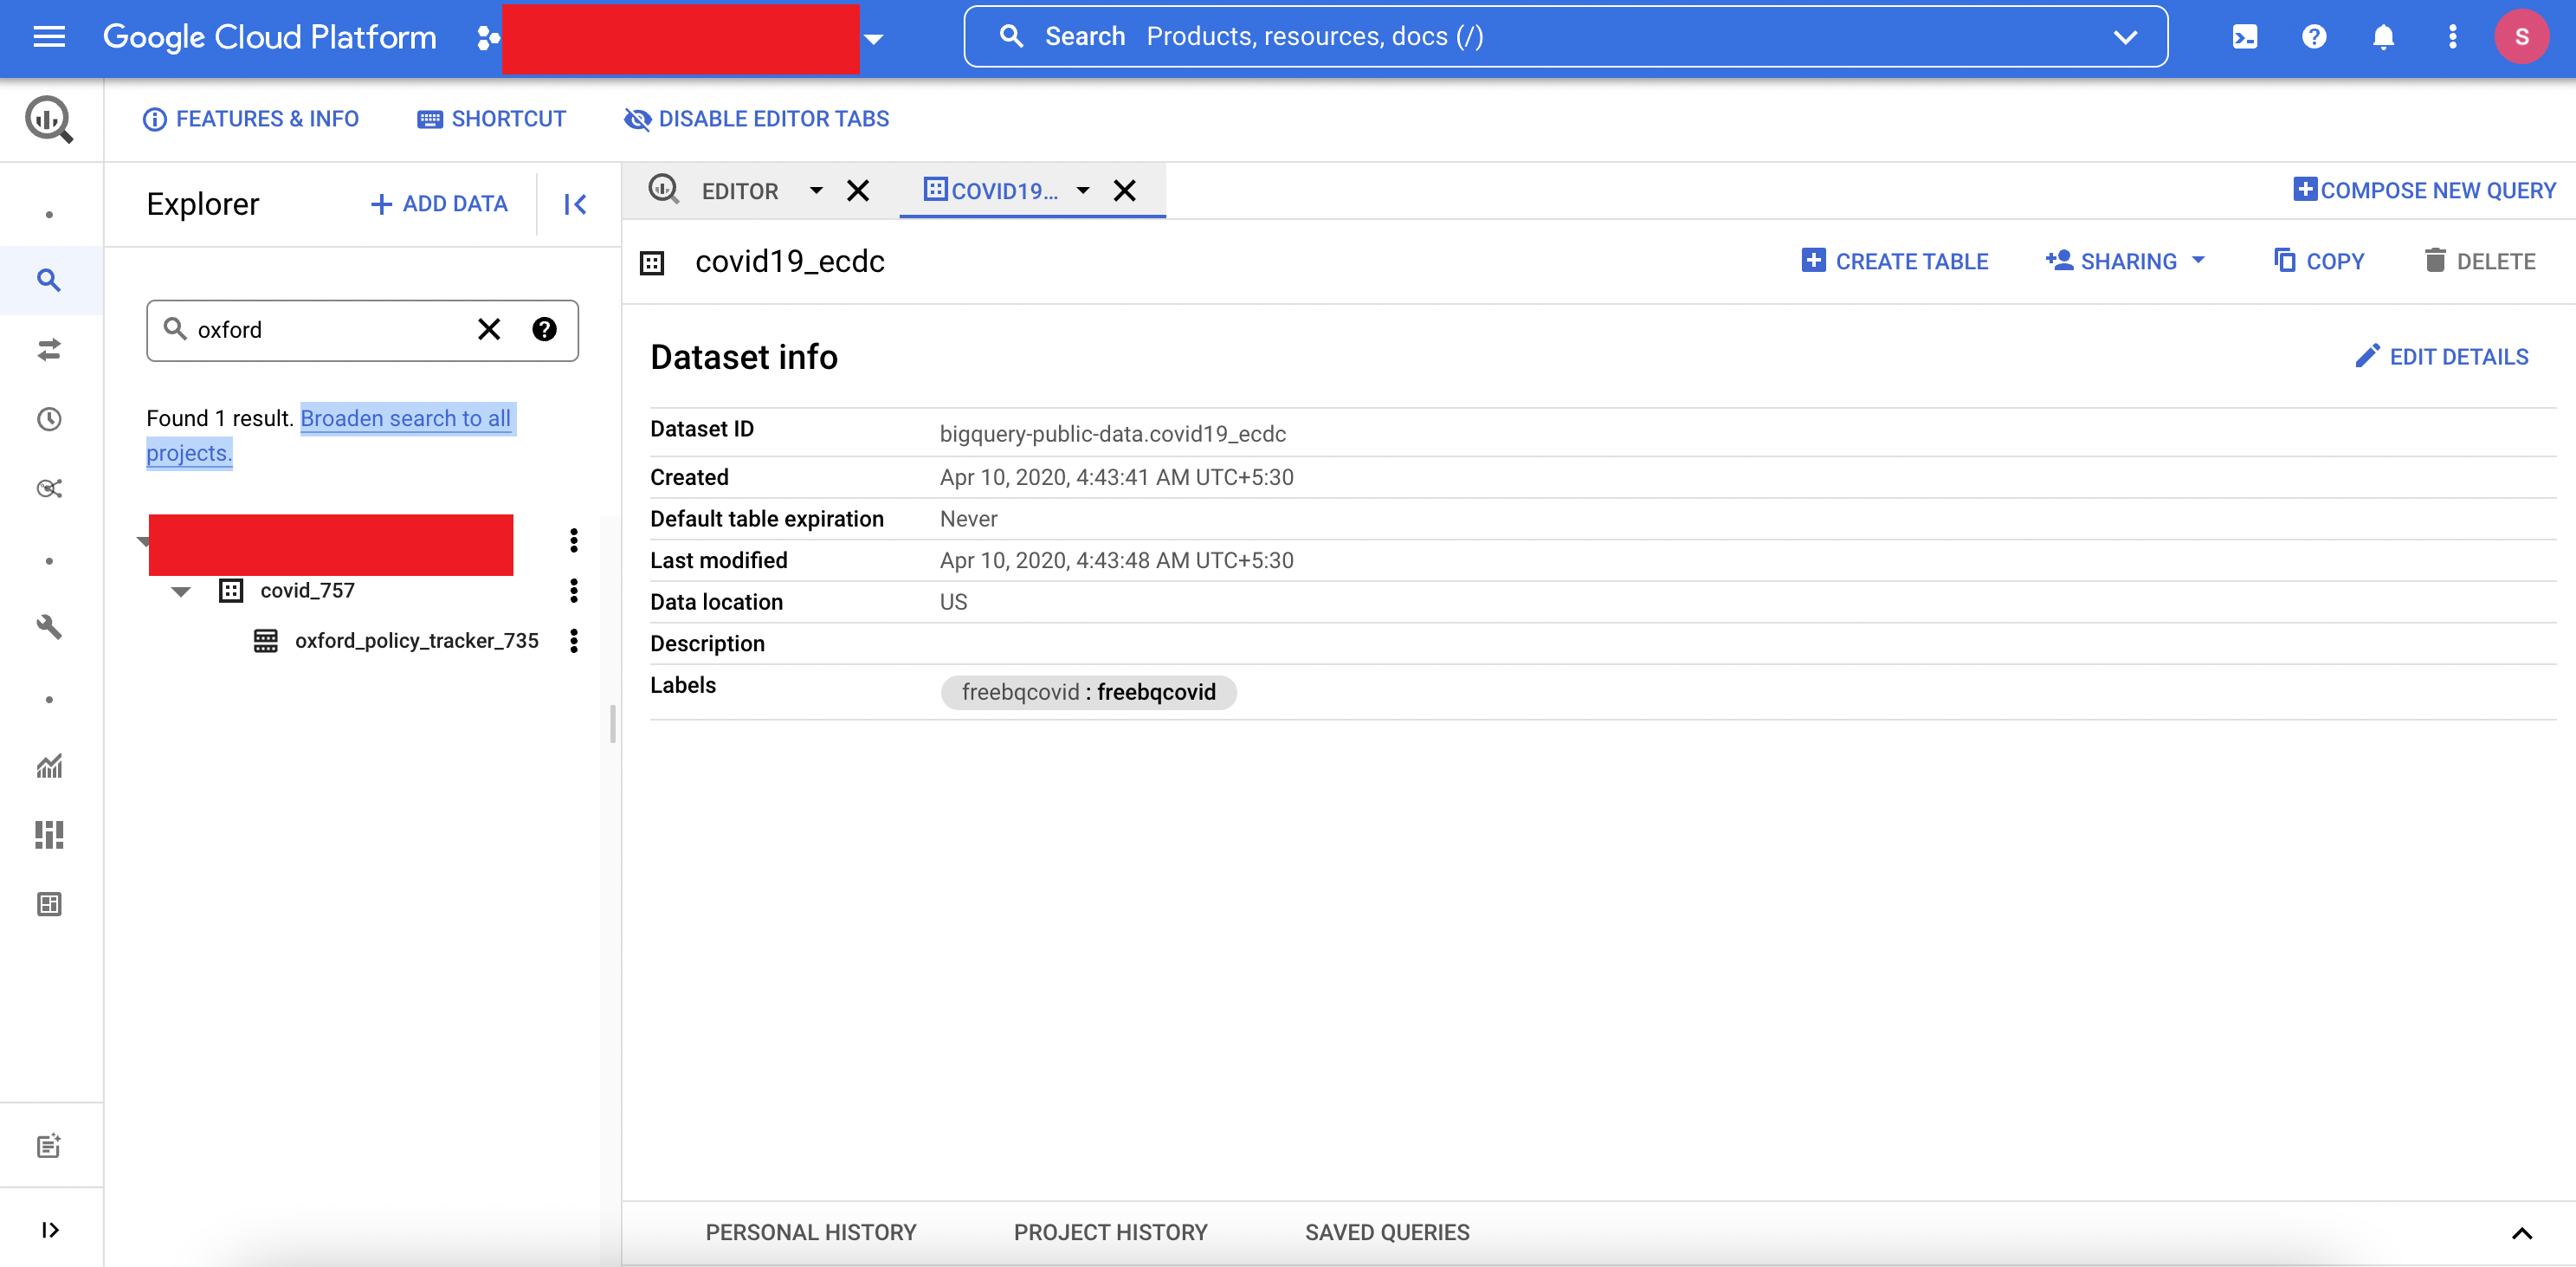Open notifications bell
The image size is (2576, 1267).
pyautogui.click(x=2383, y=37)
